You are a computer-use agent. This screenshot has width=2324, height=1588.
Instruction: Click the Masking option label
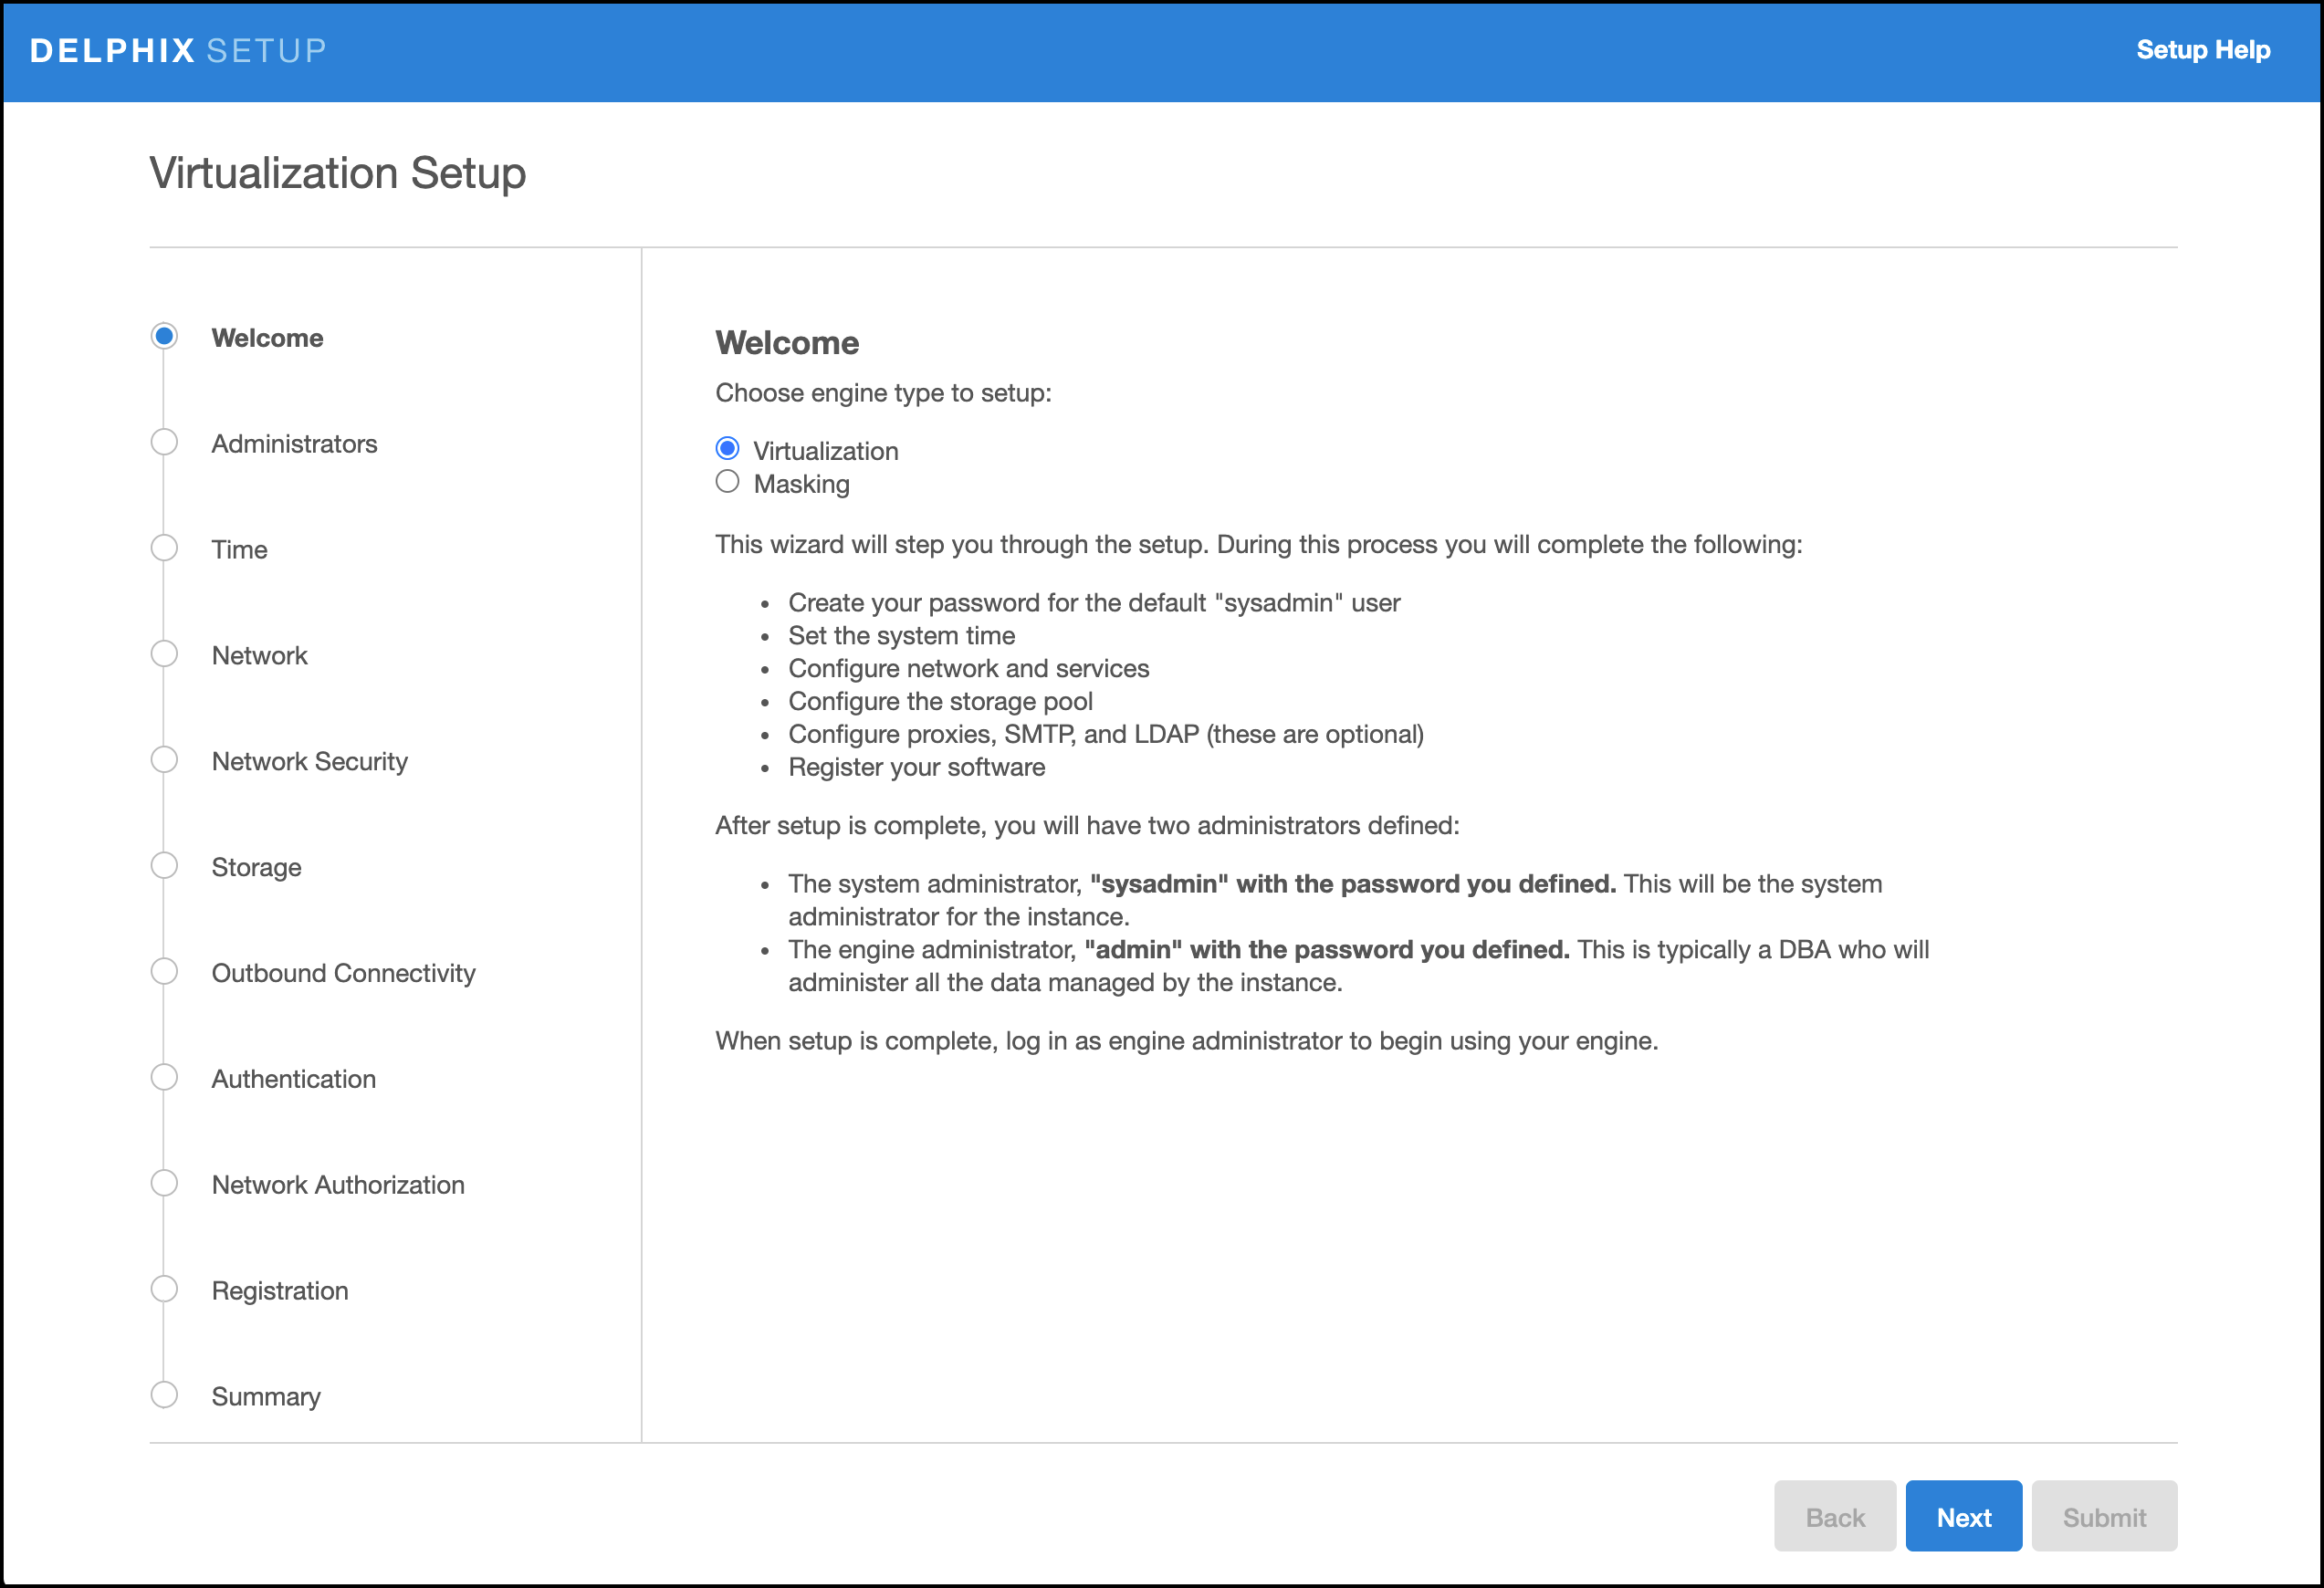(801, 484)
